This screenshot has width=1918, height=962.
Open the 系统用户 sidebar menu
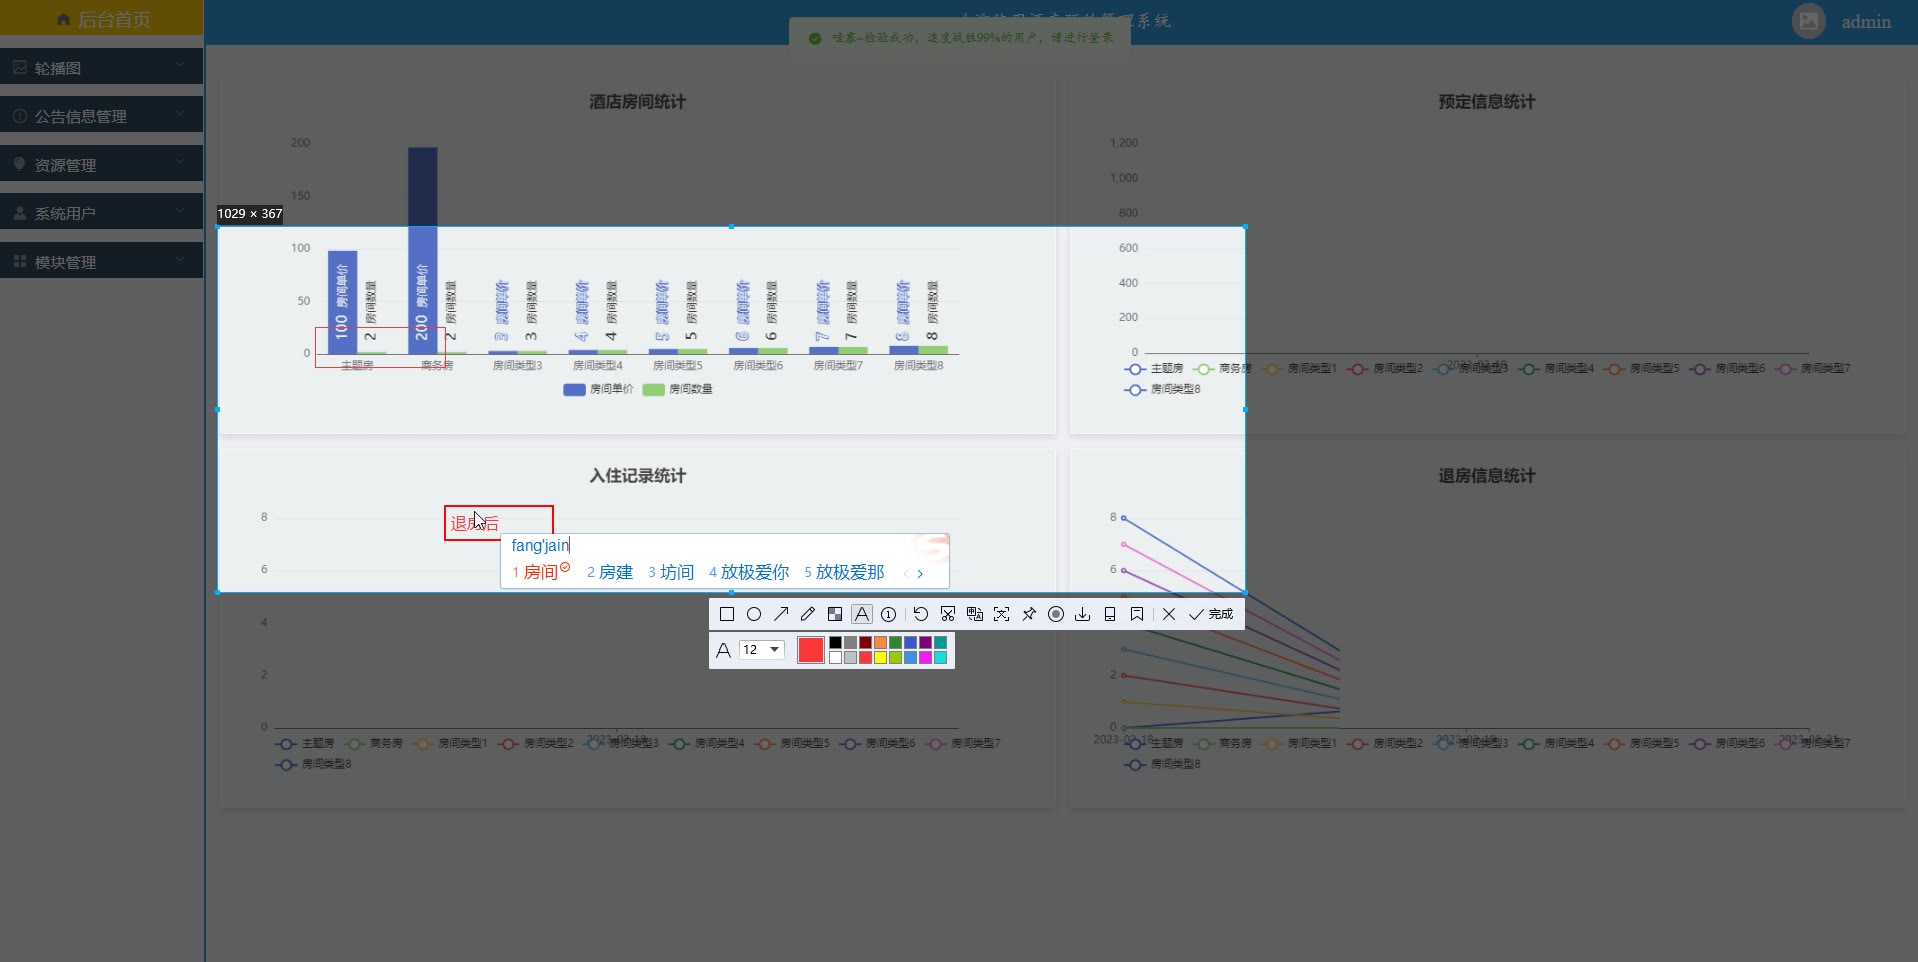[x=102, y=213]
